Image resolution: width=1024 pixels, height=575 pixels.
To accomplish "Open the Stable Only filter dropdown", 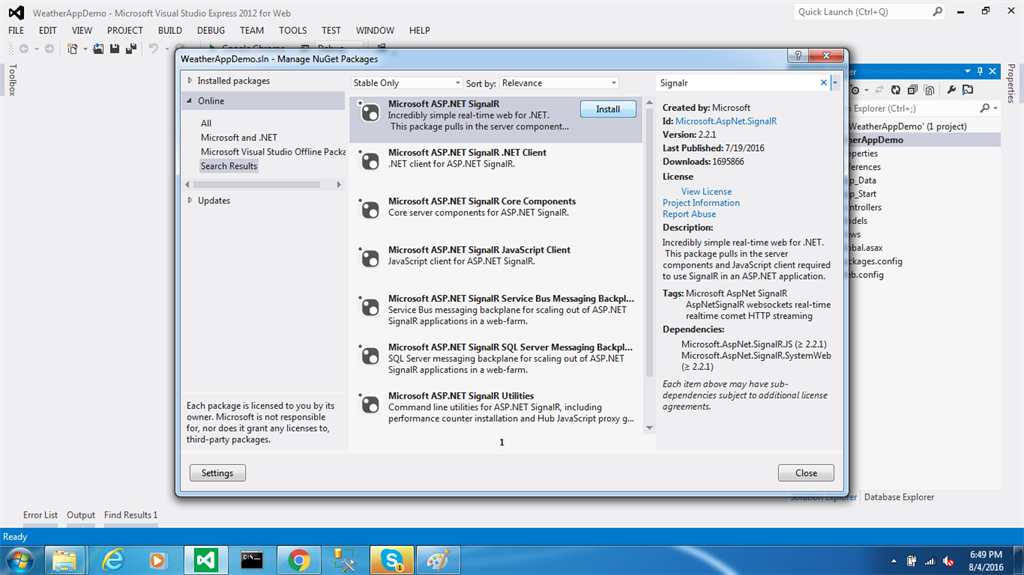I will (x=407, y=83).
